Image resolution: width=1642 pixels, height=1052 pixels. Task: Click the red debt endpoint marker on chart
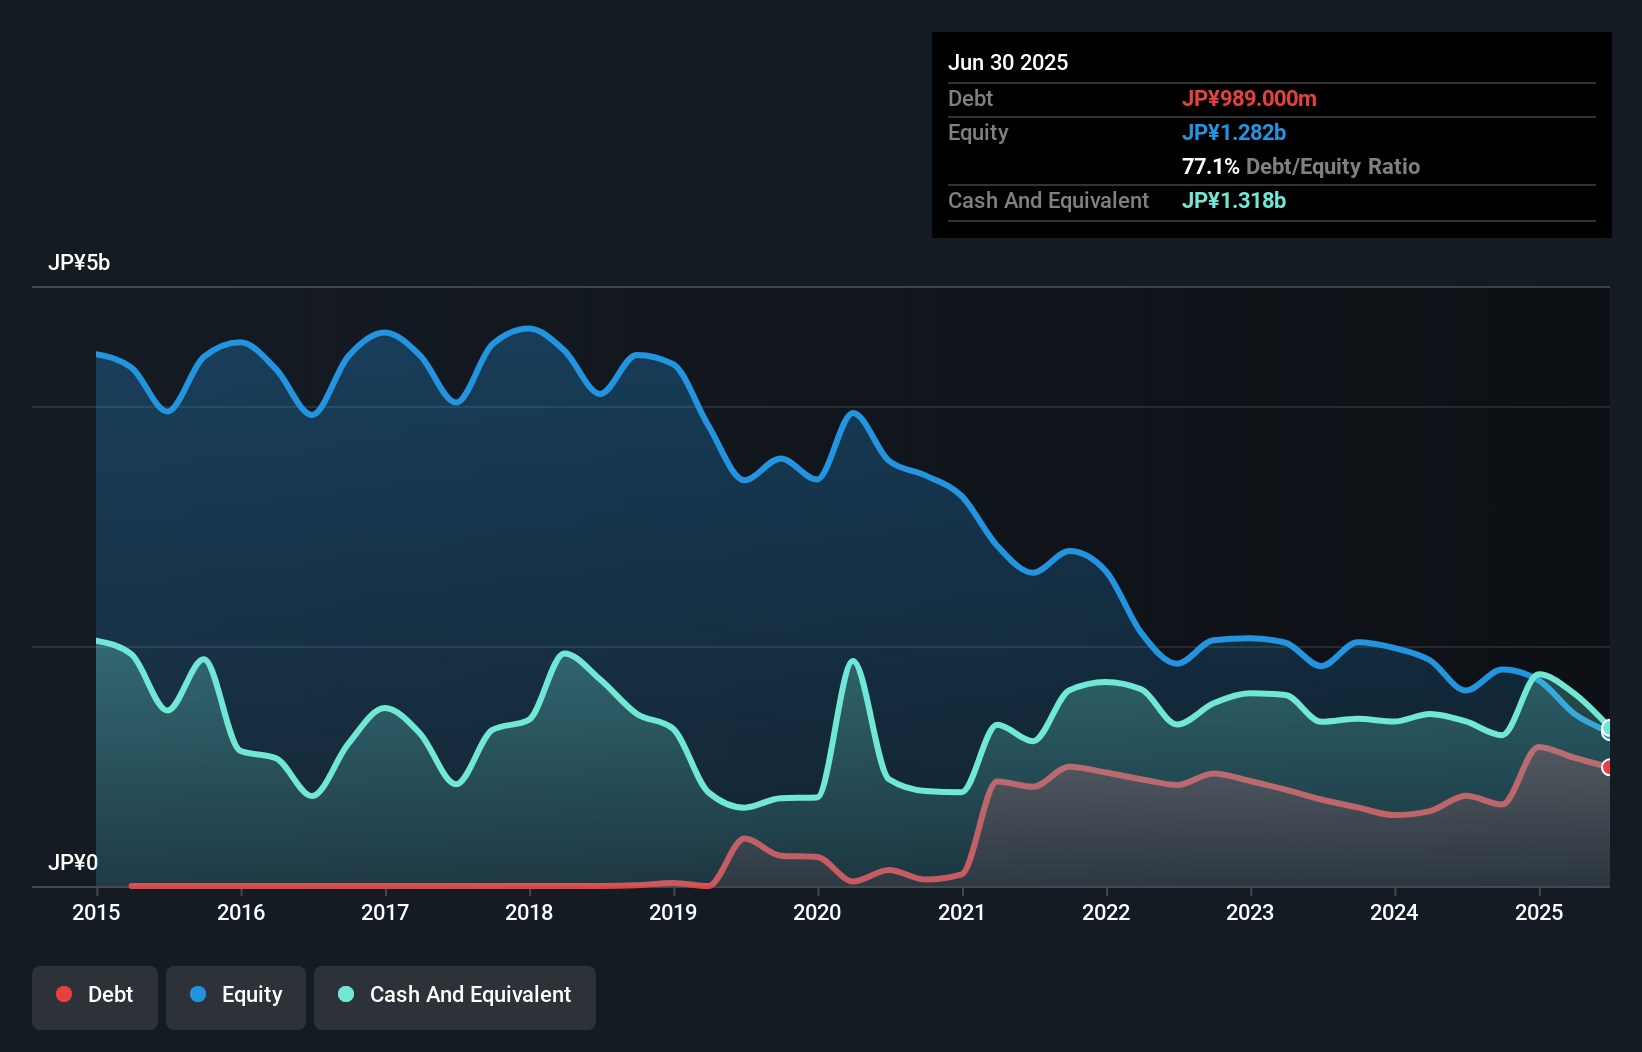point(1605,767)
